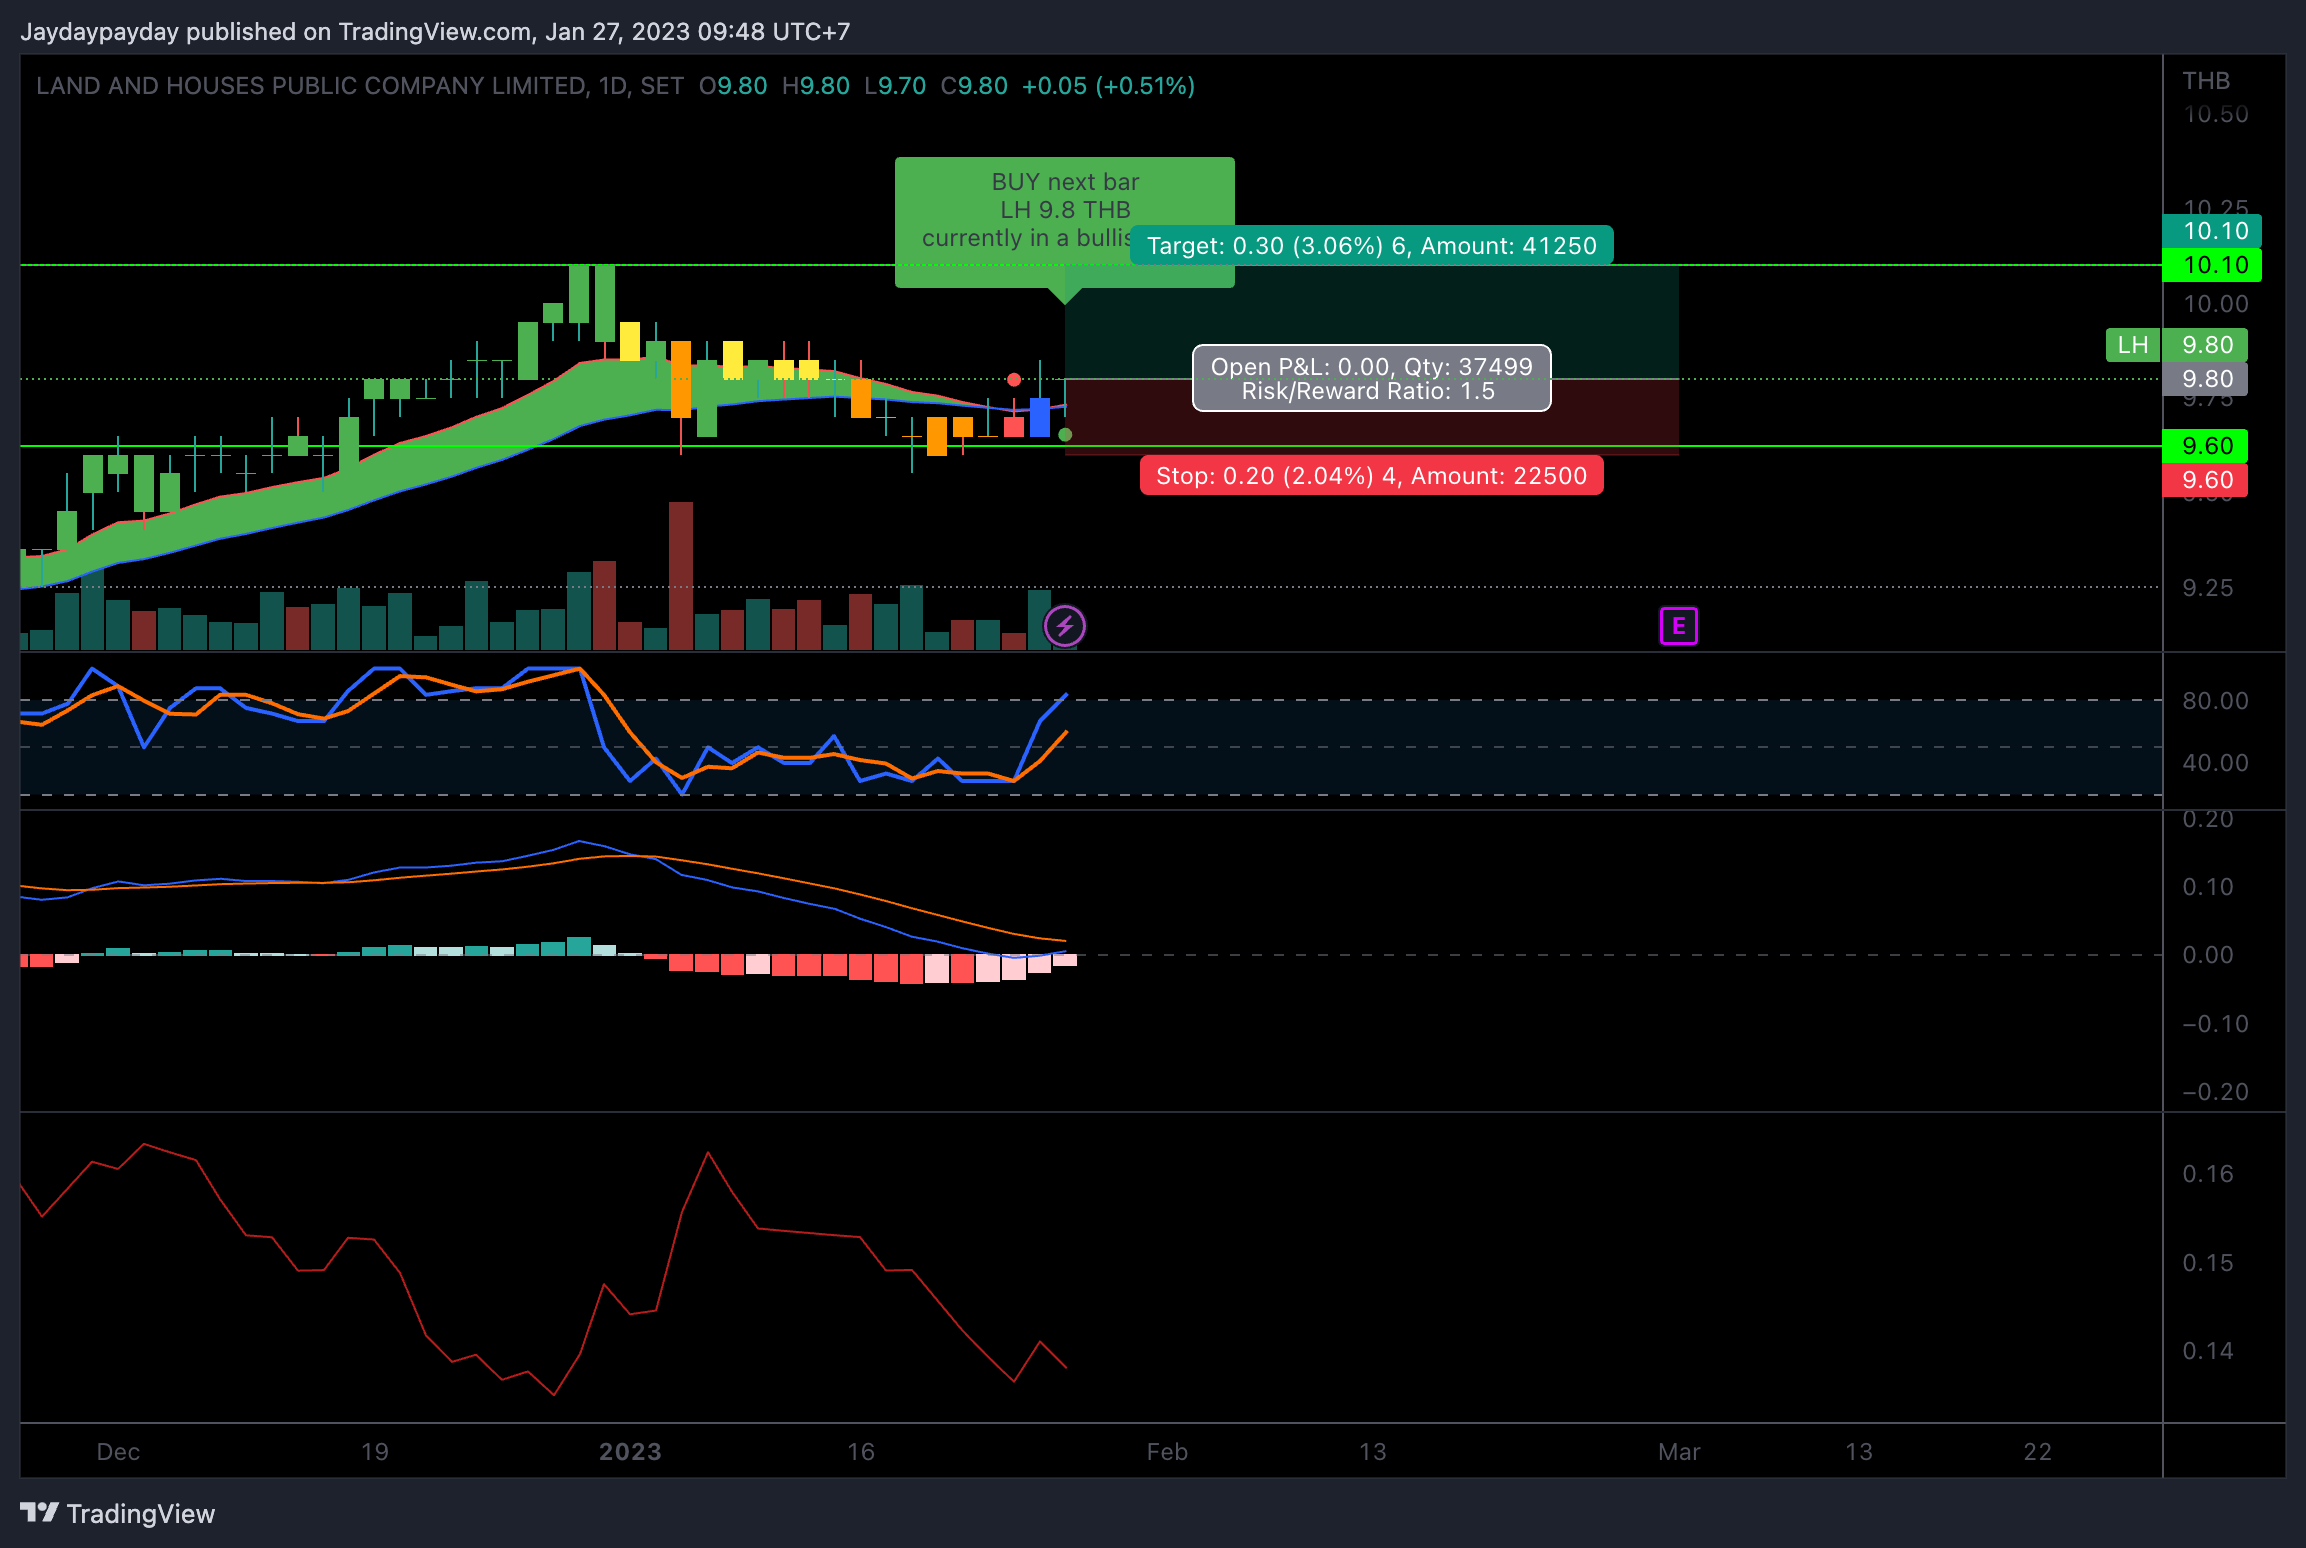Click the bright green 10.10 price label
The height and width of the screenshot is (1548, 2306).
2214,265
